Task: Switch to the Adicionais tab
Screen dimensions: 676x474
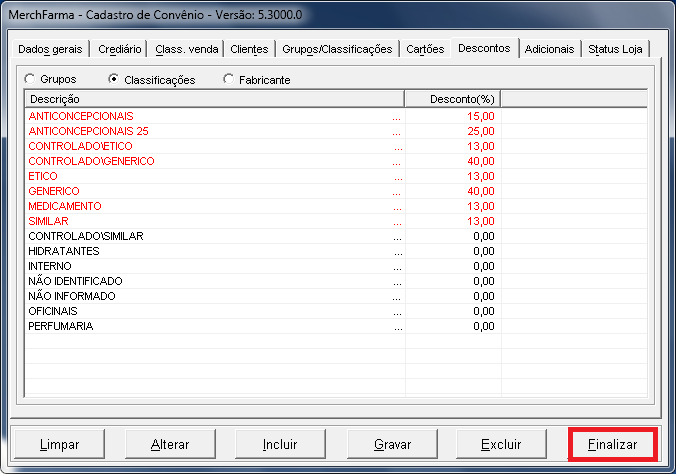Action: pyautogui.click(x=549, y=49)
